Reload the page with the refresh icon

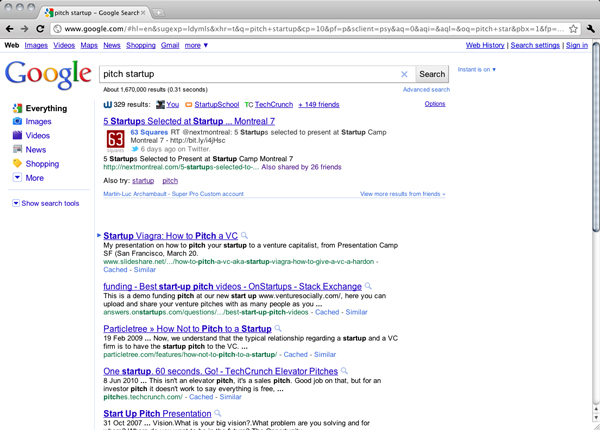pyautogui.click(x=40, y=29)
